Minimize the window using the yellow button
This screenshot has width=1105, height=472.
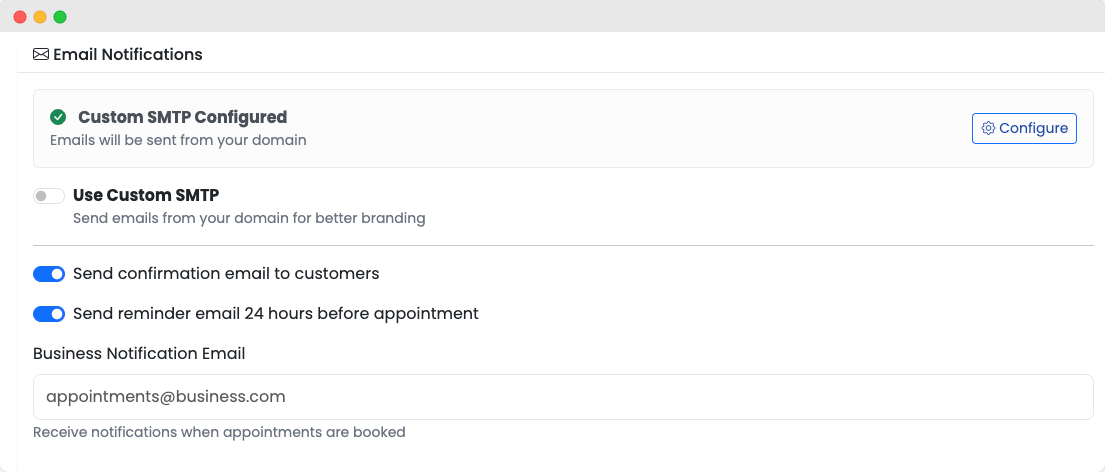[40, 17]
